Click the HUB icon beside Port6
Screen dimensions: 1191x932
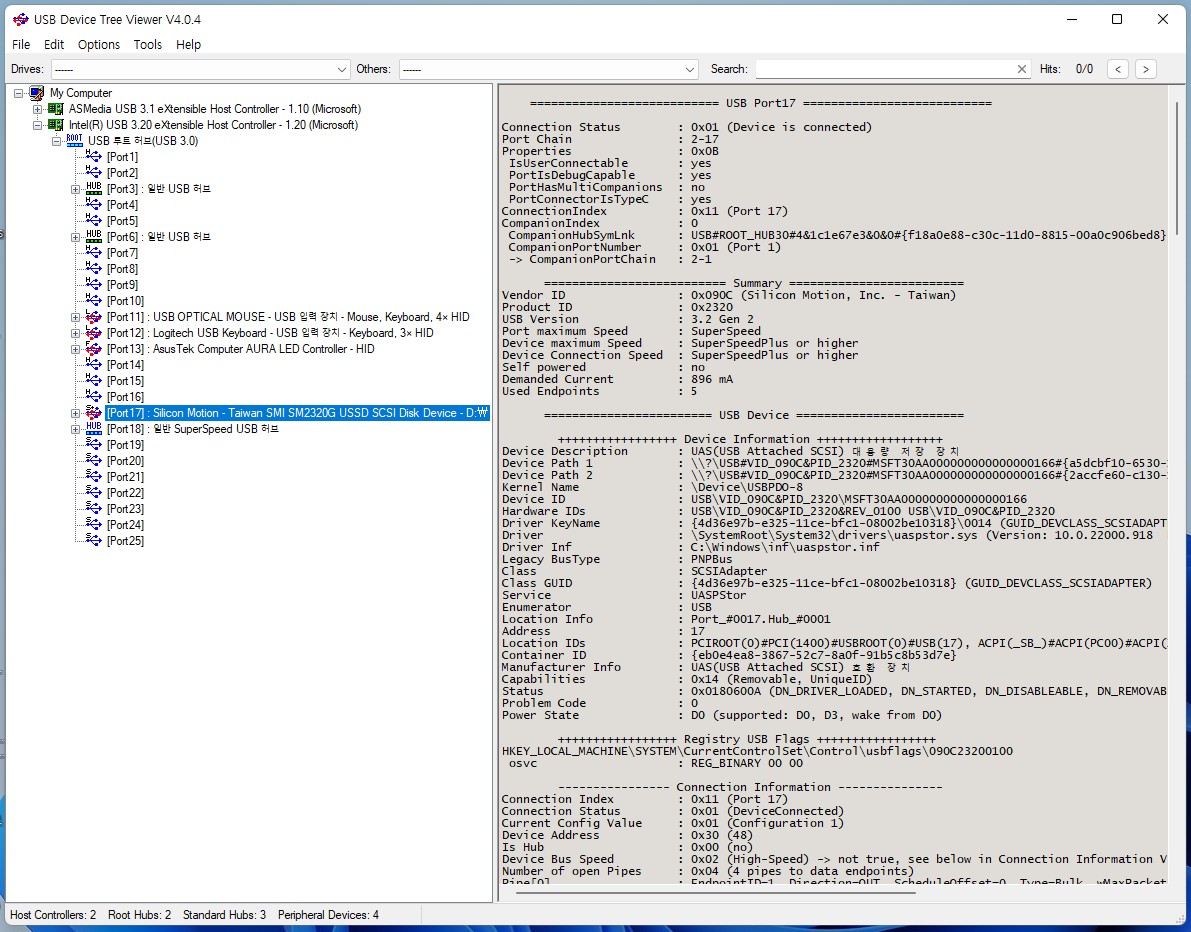coord(93,236)
